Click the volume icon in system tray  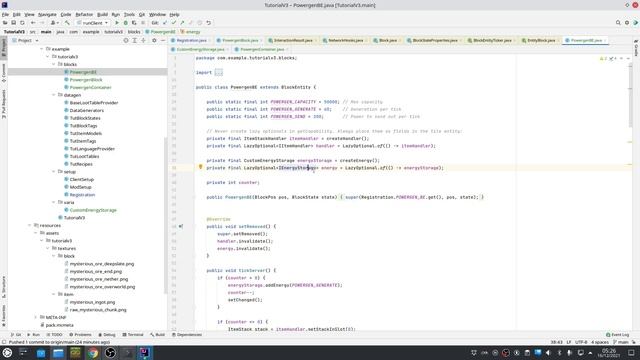tap(548, 353)
